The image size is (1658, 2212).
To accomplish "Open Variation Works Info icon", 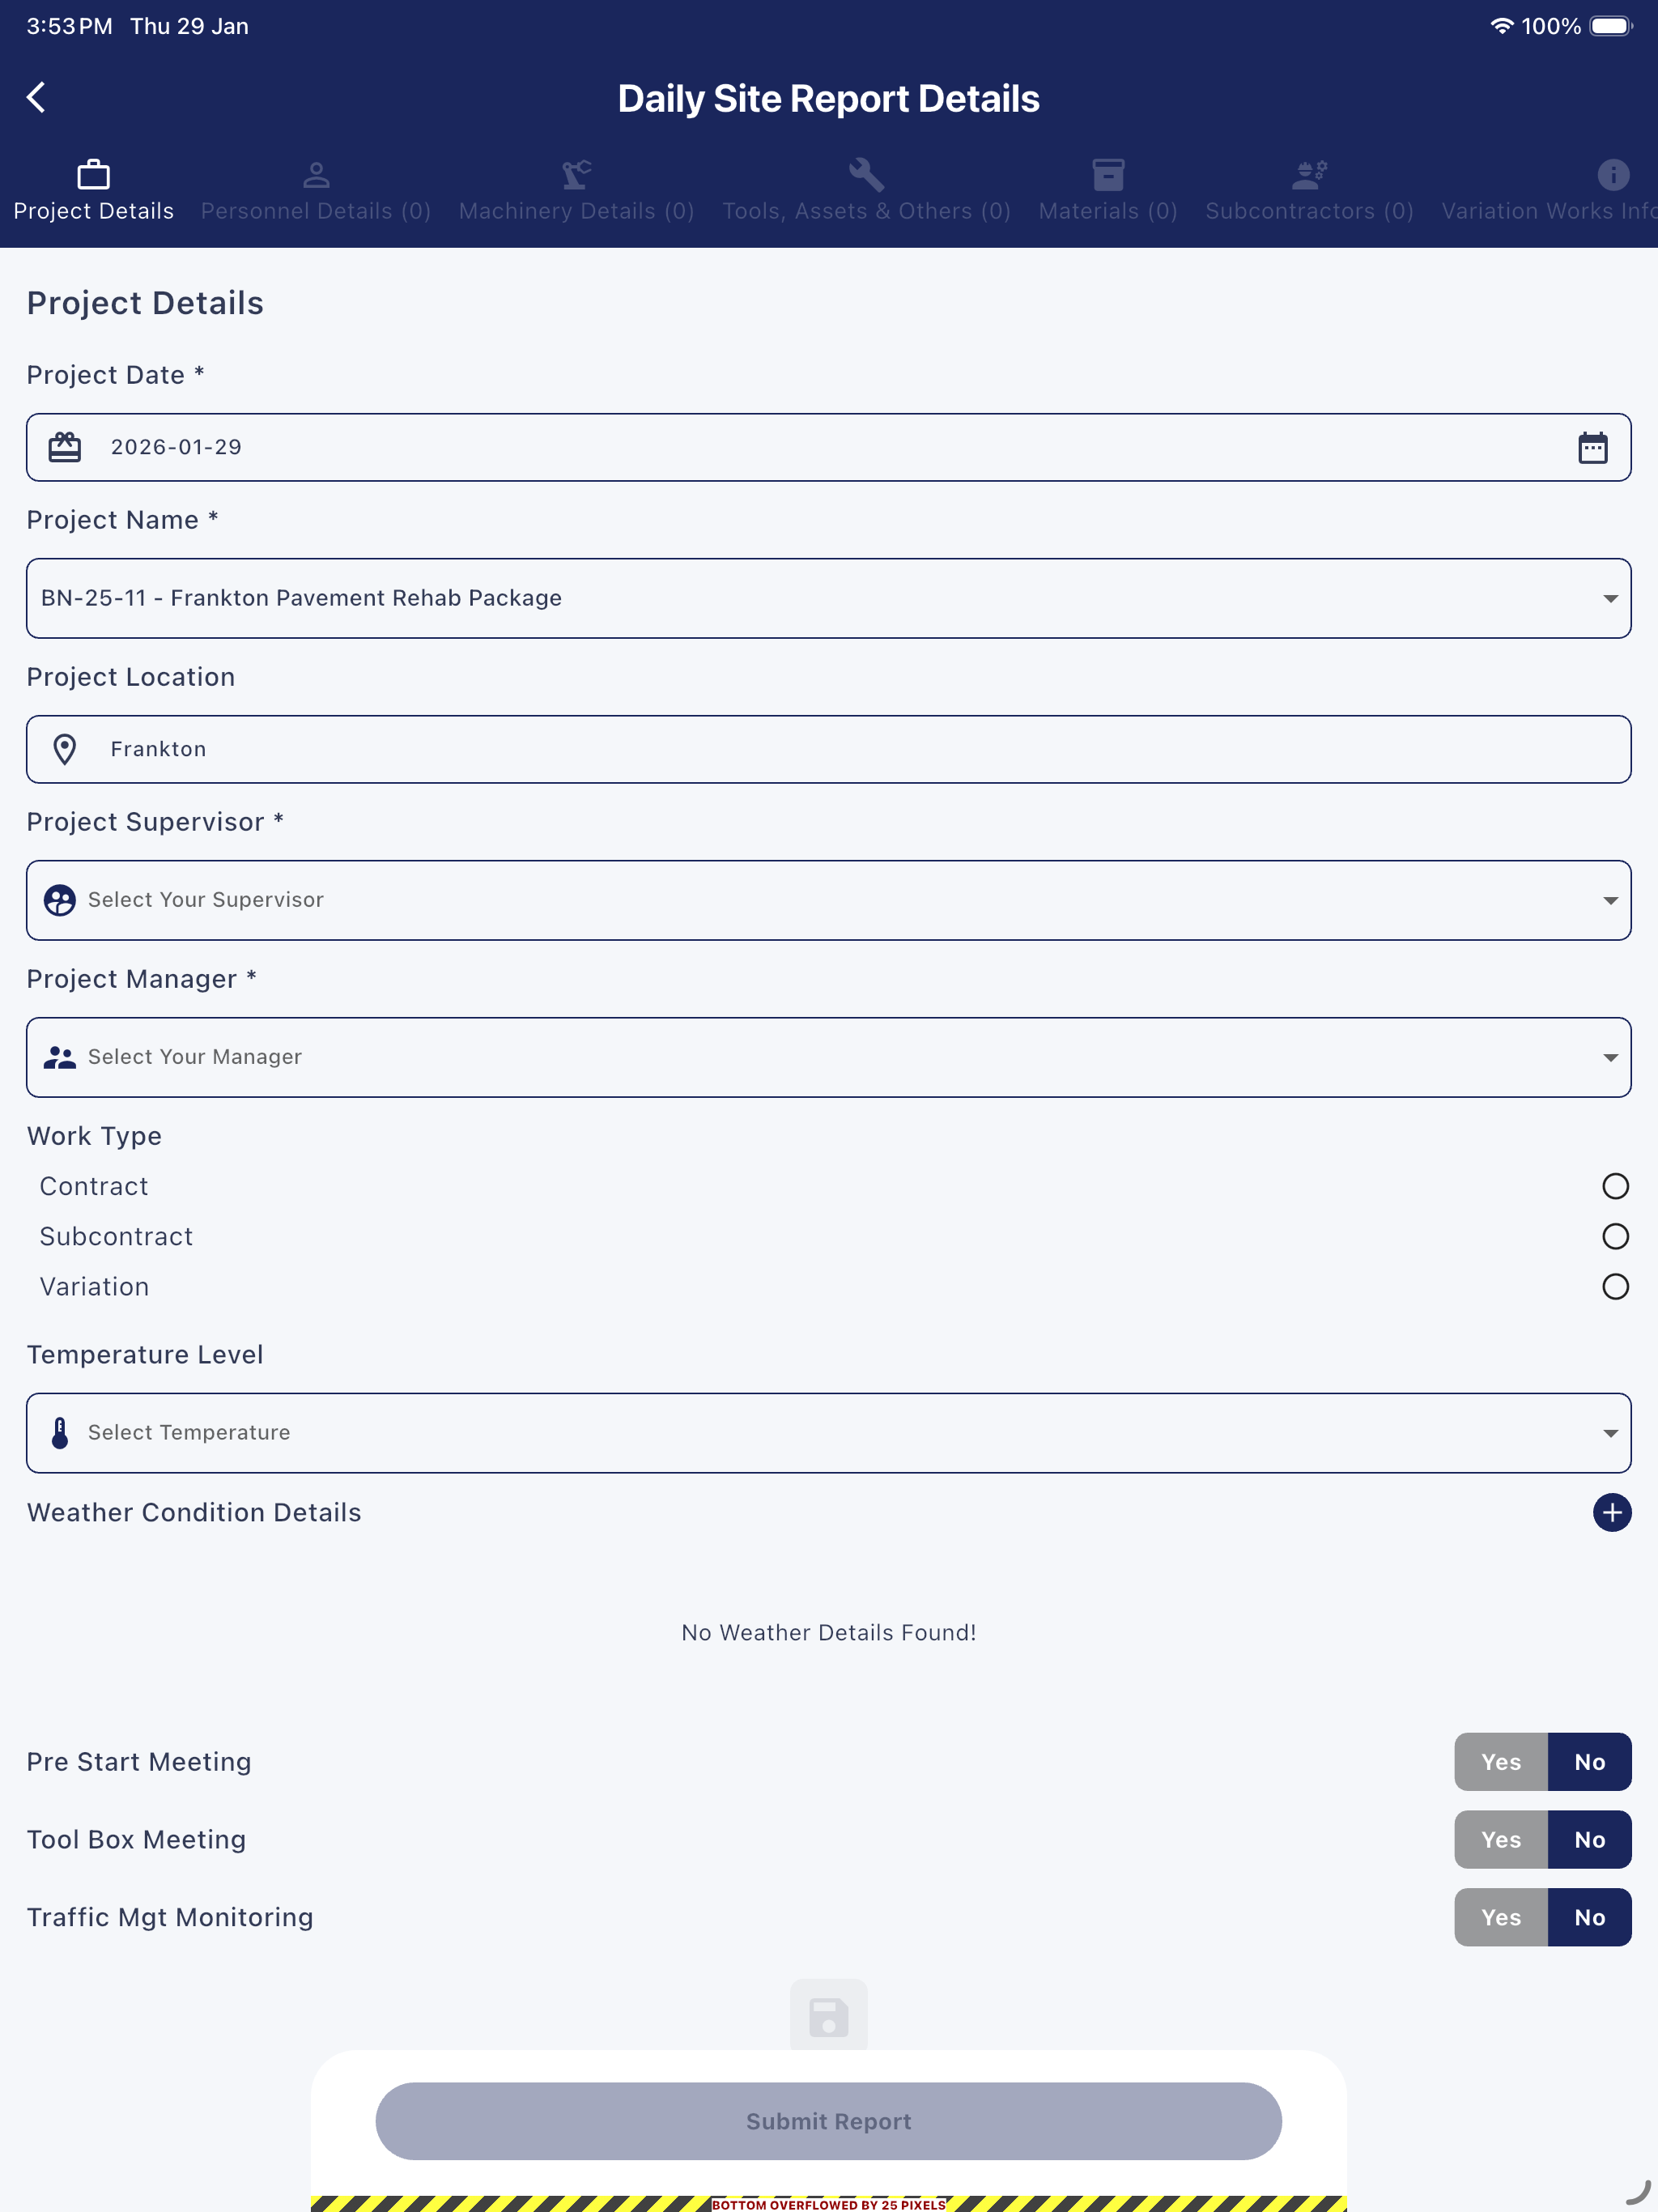I will (x=1612, y=175).
